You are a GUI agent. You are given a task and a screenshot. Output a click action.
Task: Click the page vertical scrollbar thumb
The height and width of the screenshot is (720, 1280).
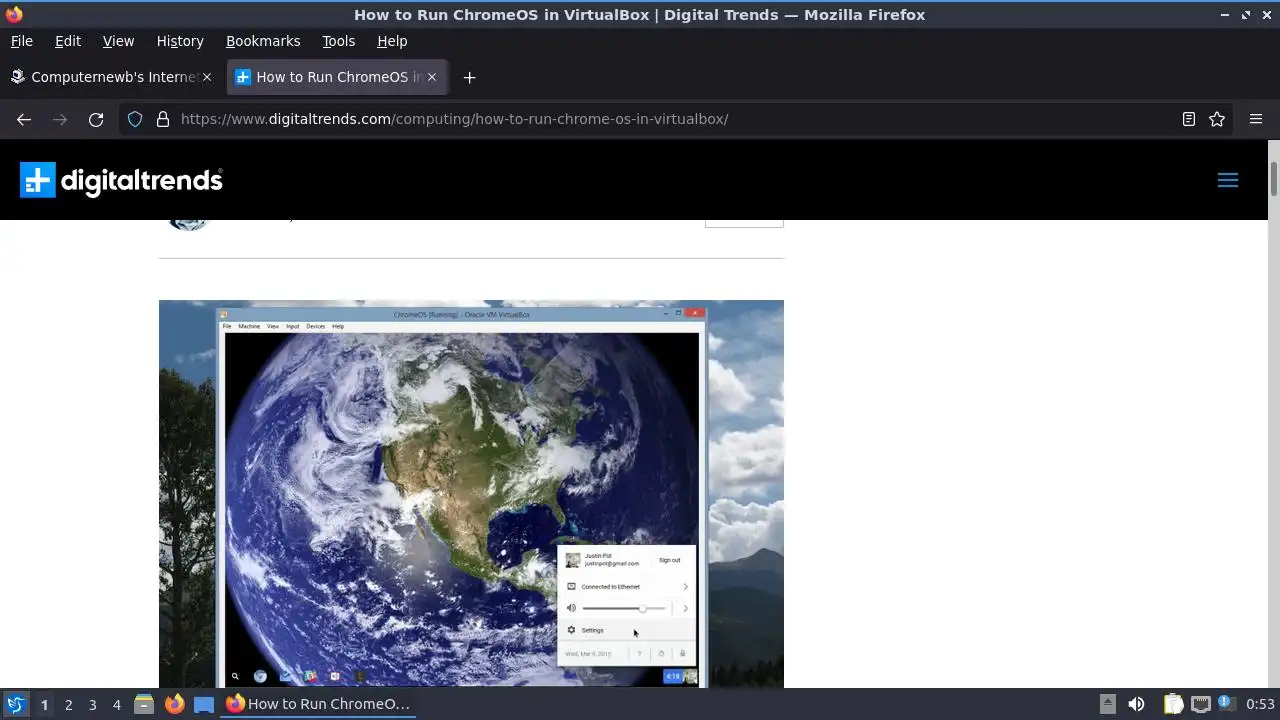pyautogui.click(x=1273, y=179)
